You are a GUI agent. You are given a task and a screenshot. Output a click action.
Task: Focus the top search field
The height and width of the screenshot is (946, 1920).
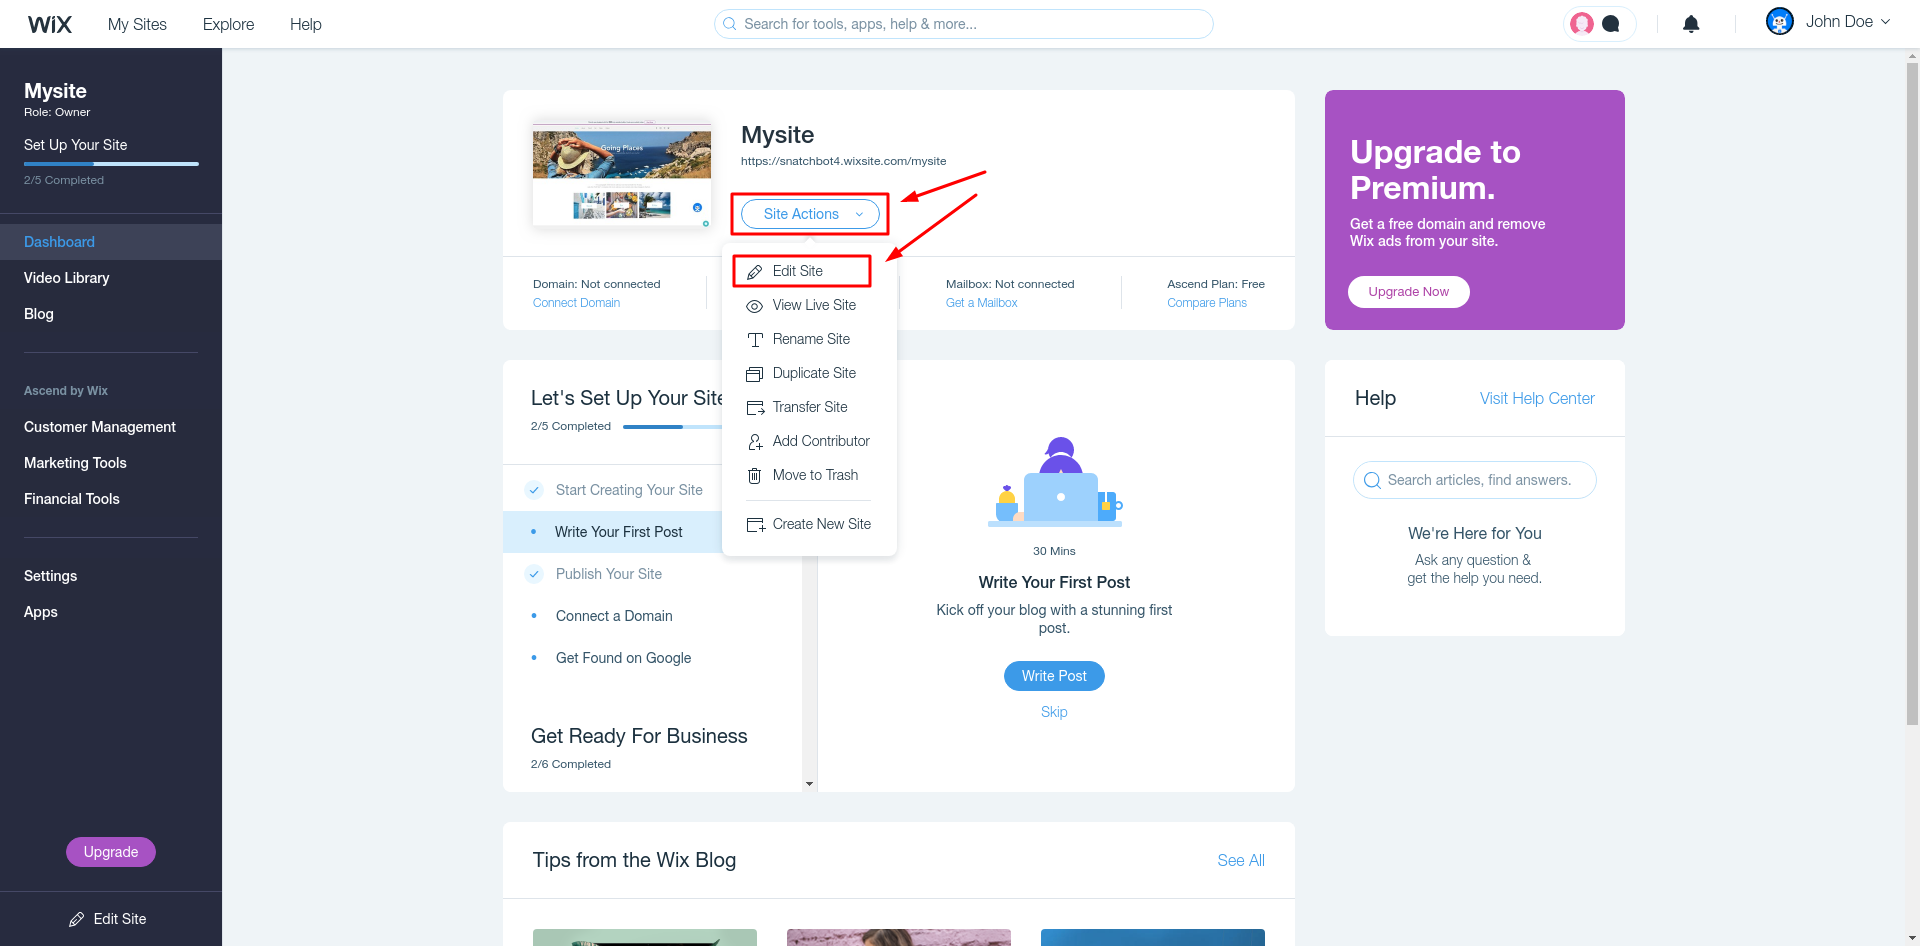pos(964,24)
